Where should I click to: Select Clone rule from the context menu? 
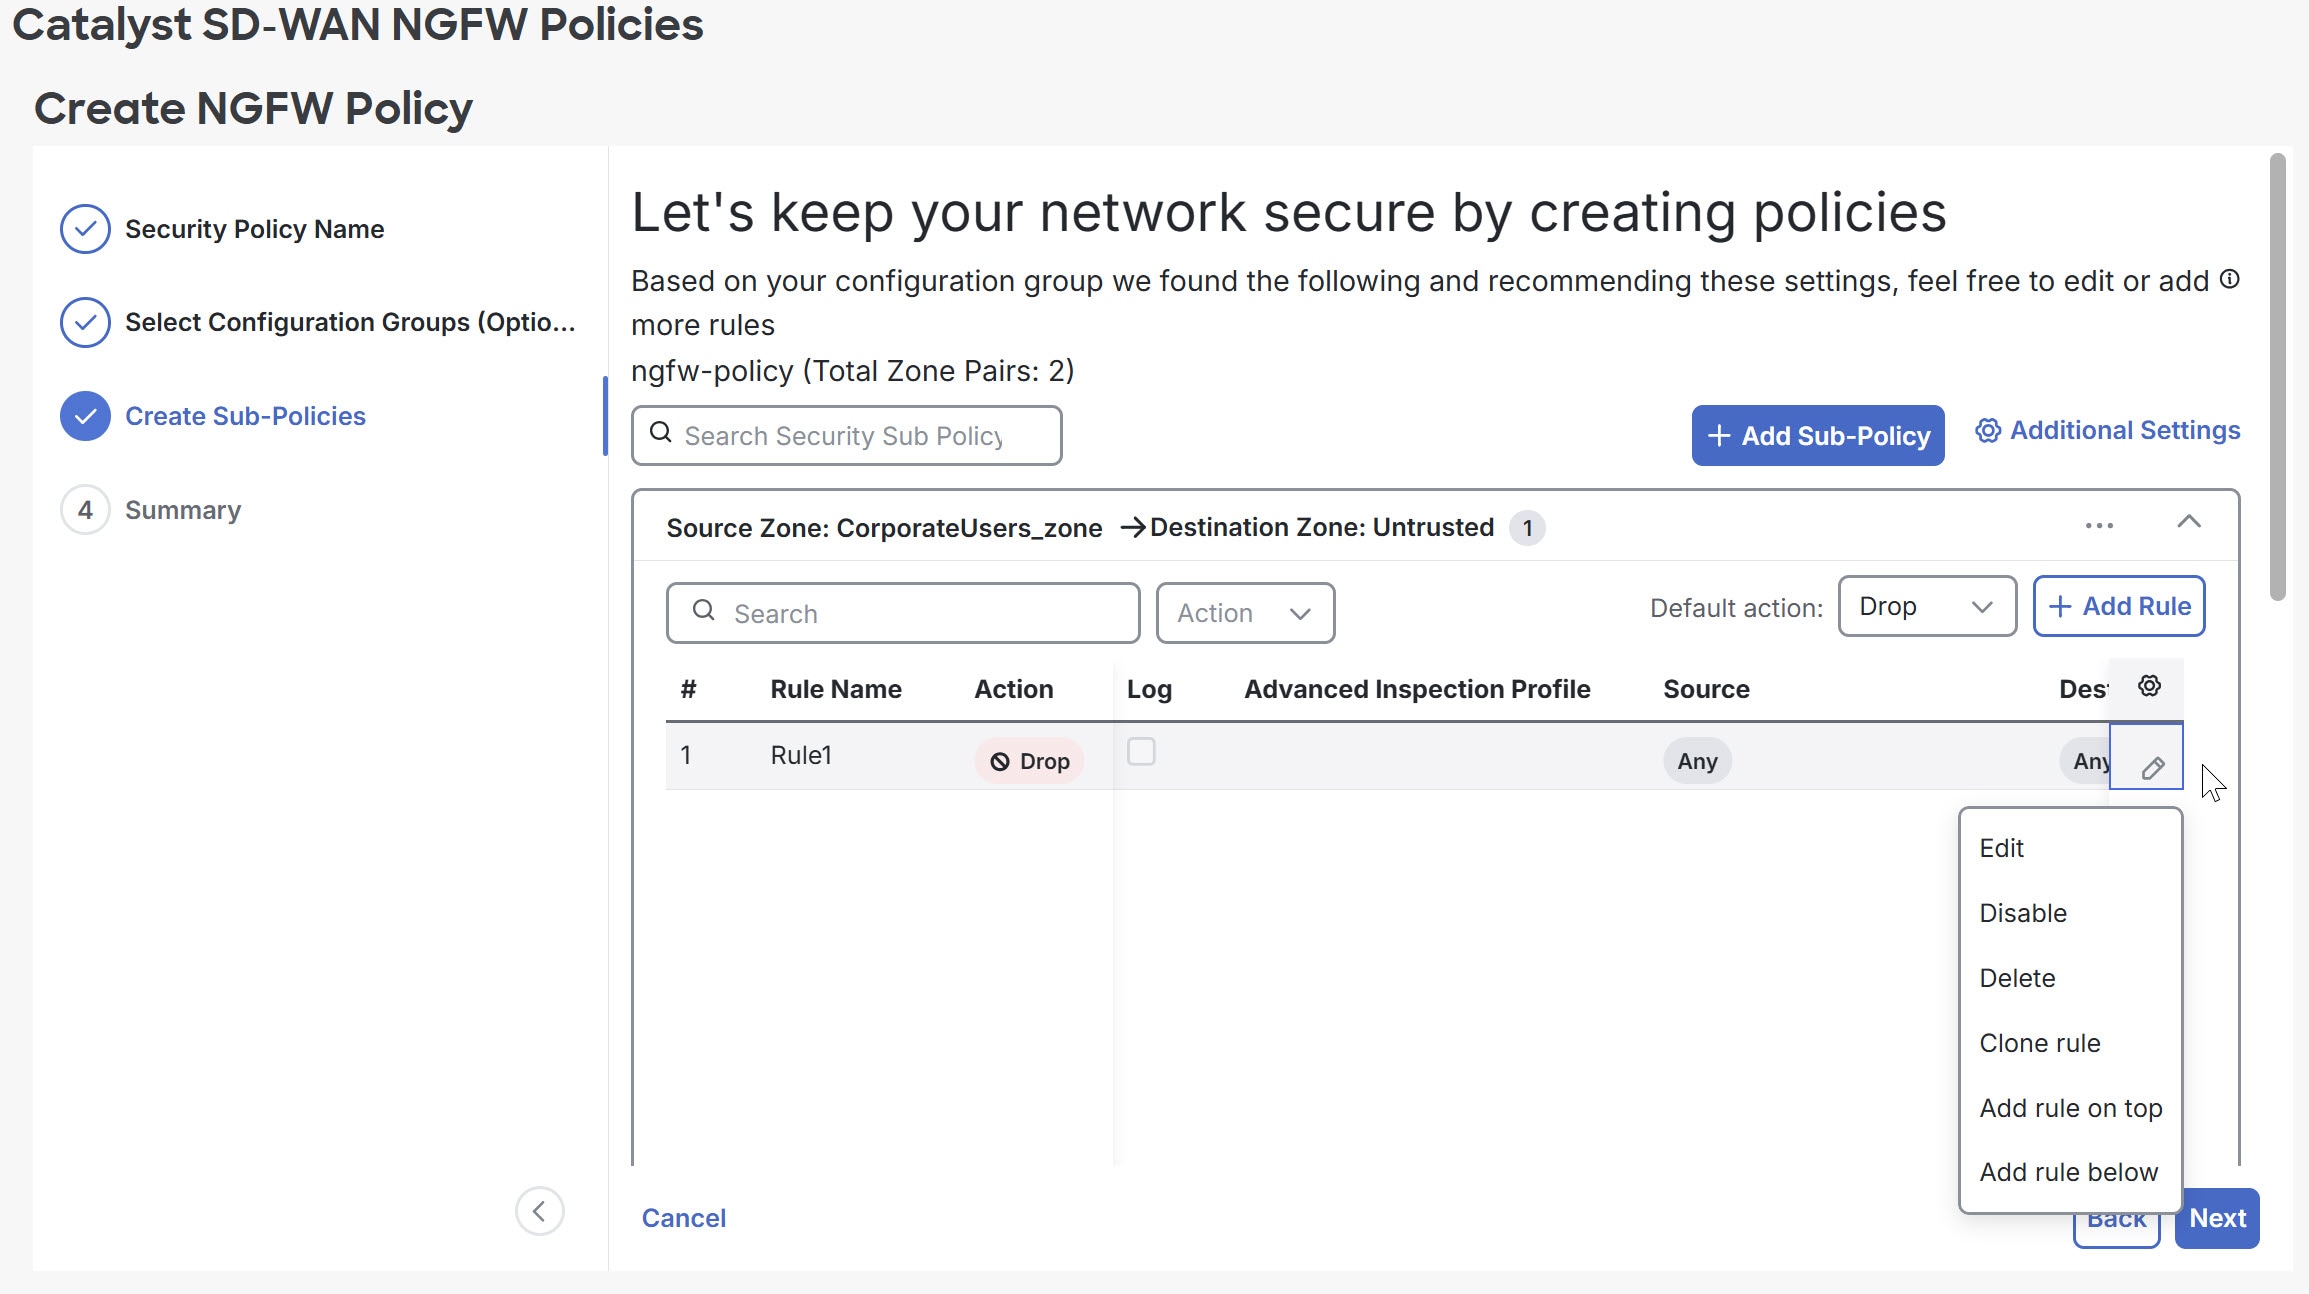(x=2040, y=1042)
